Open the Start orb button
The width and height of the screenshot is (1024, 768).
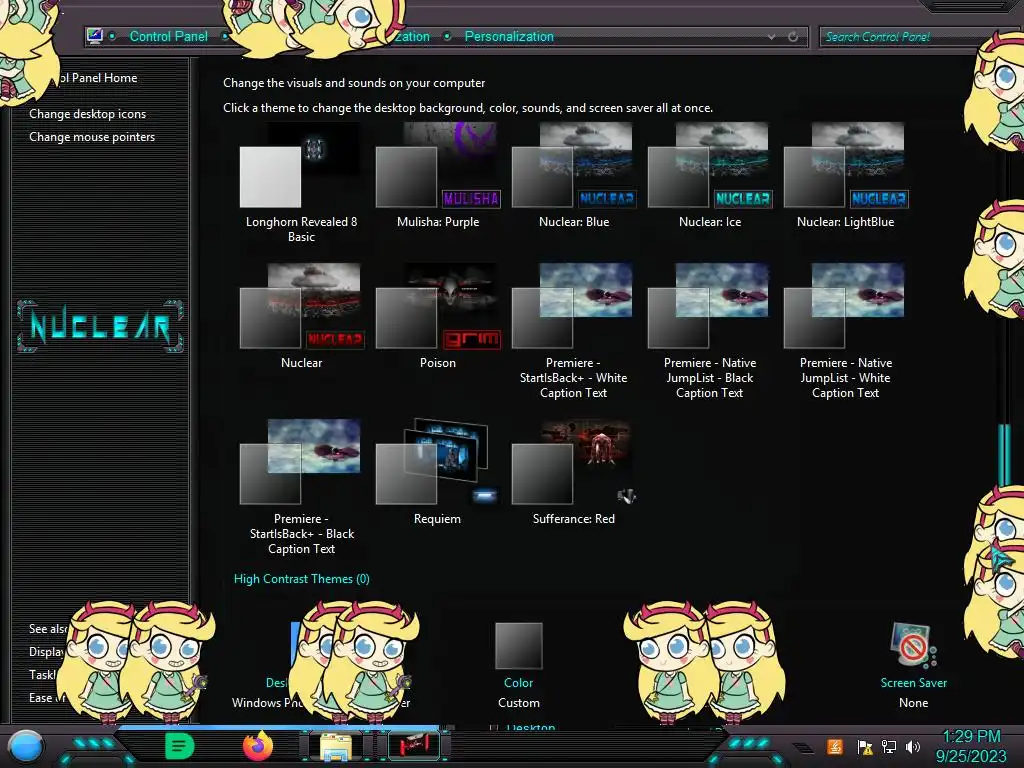click(25, 746)
